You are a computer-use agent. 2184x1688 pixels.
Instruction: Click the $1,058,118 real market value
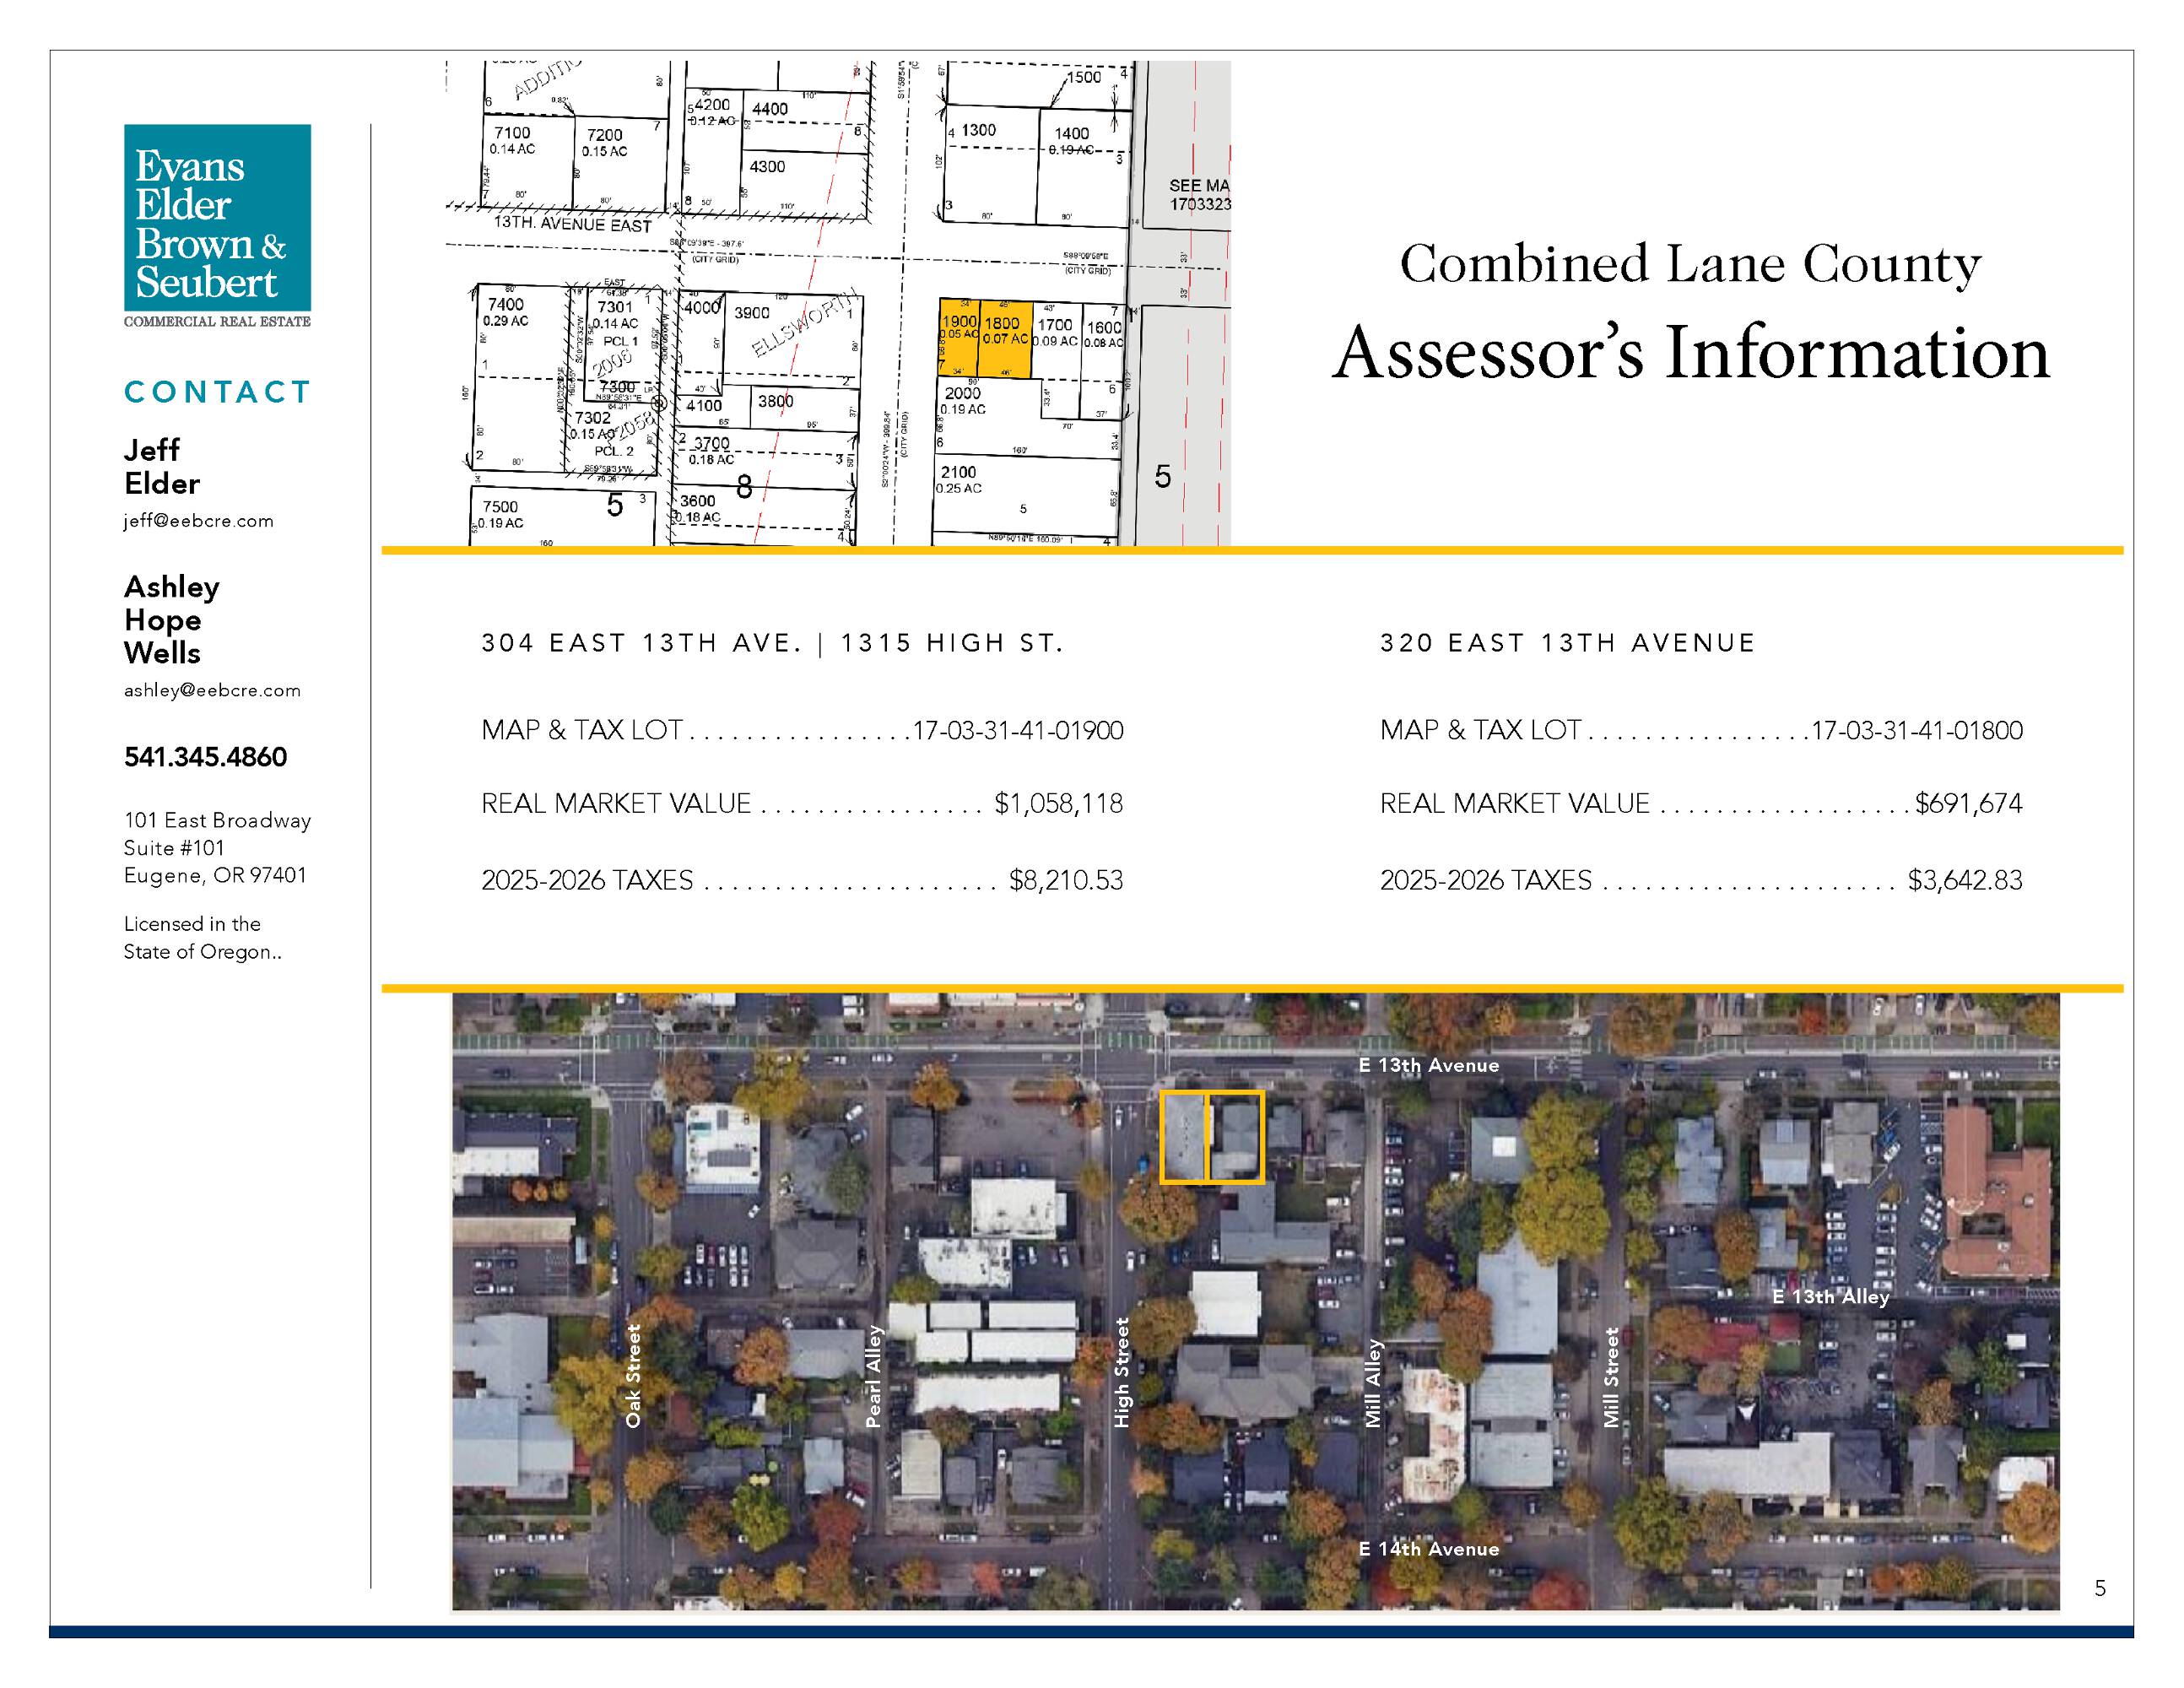click(x=1058, y=804)
